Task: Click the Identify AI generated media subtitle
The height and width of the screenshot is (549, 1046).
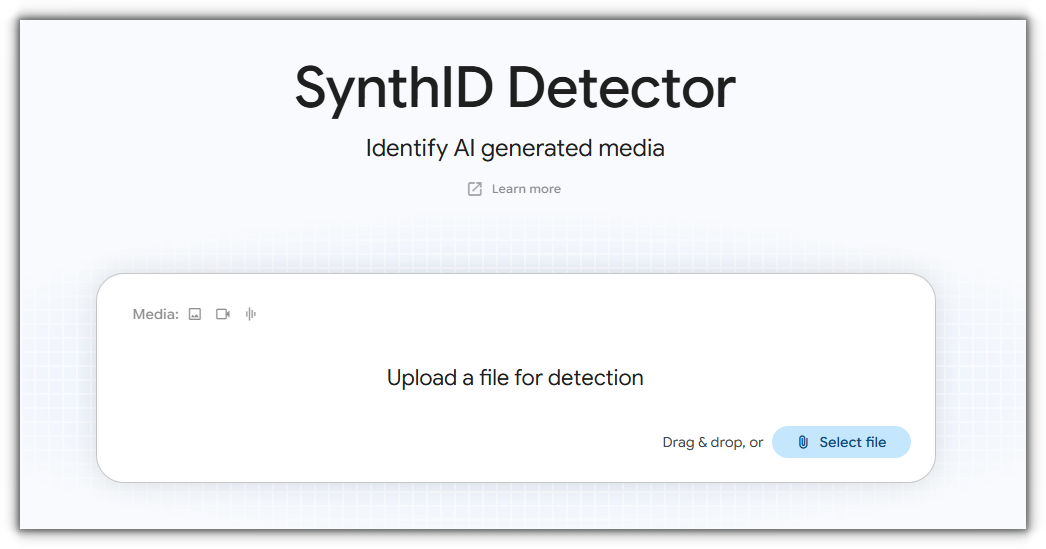Action: pos(515,148)
